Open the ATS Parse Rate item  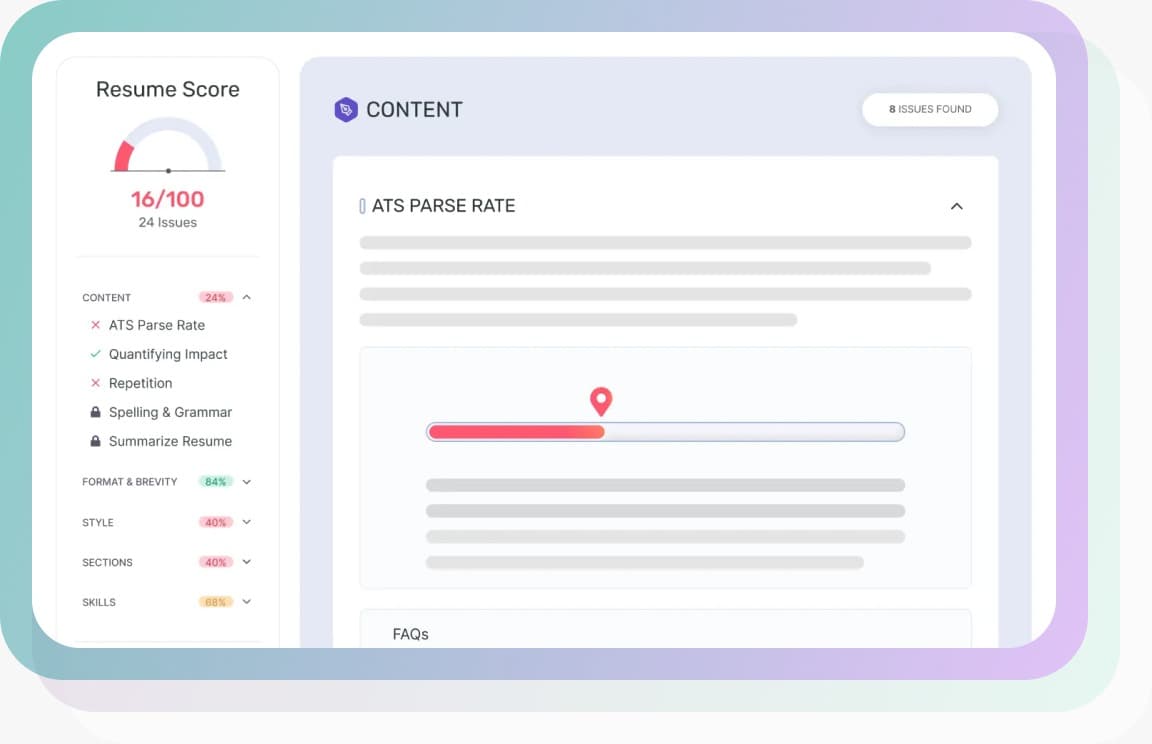click(156, 325)
